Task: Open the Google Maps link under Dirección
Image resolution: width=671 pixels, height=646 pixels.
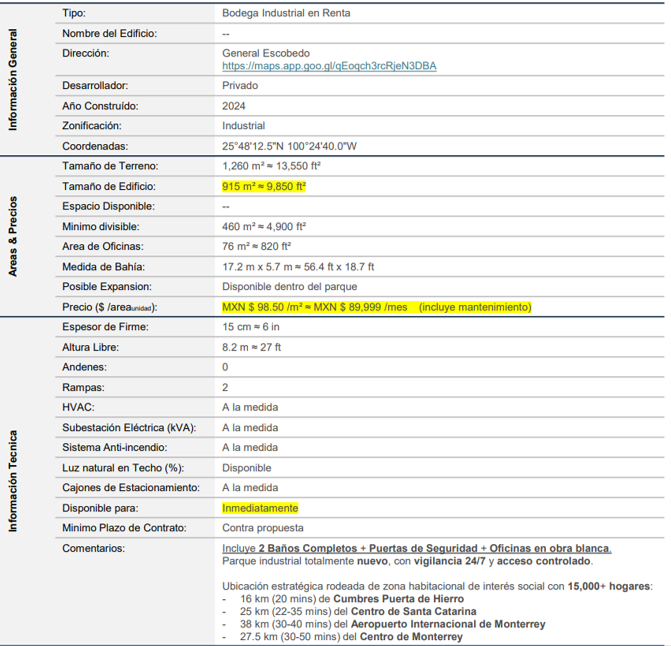Action: [329, 66]
